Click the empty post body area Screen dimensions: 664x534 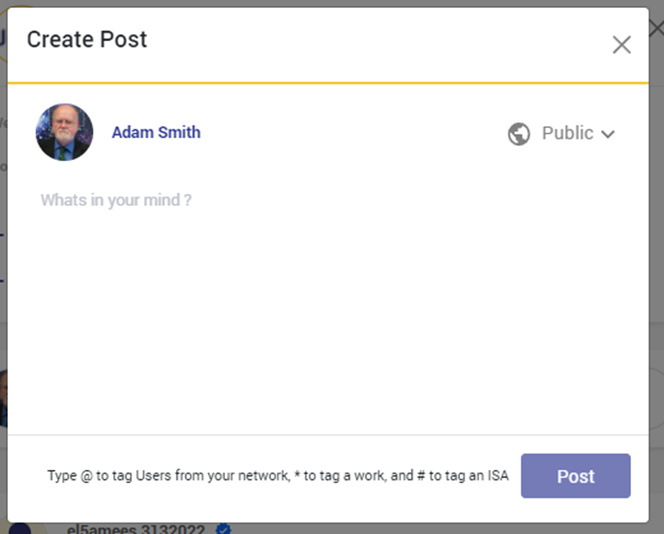click(328, 320)
